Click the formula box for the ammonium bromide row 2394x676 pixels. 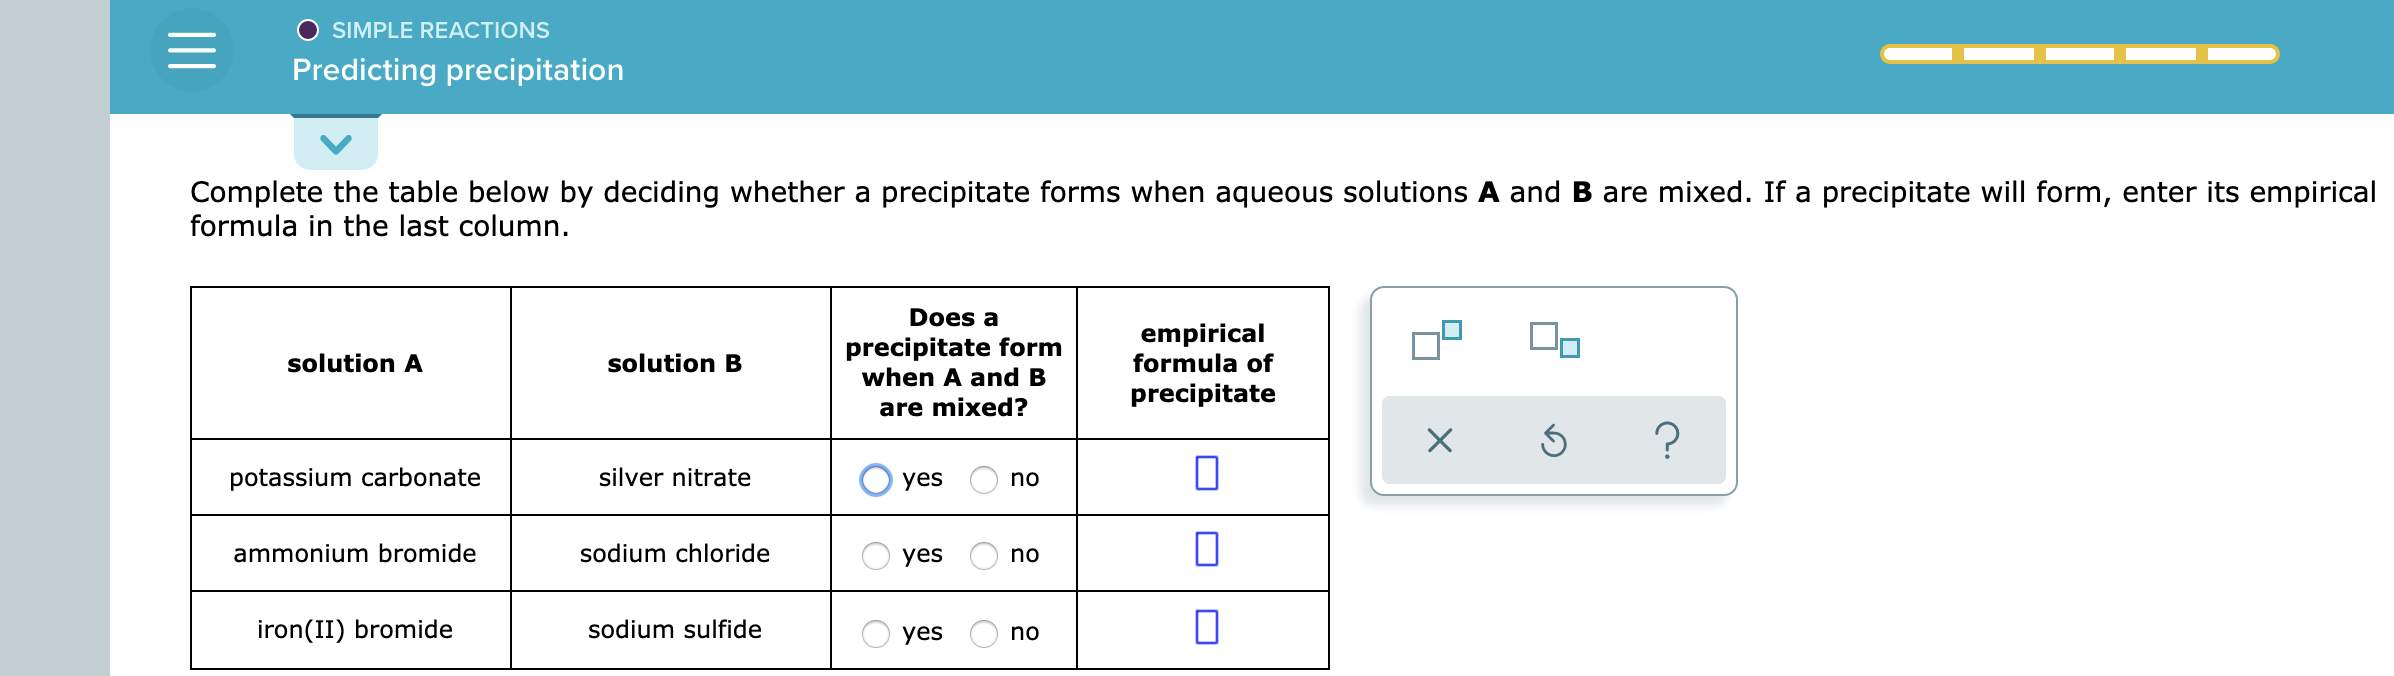click(1206, 550)
